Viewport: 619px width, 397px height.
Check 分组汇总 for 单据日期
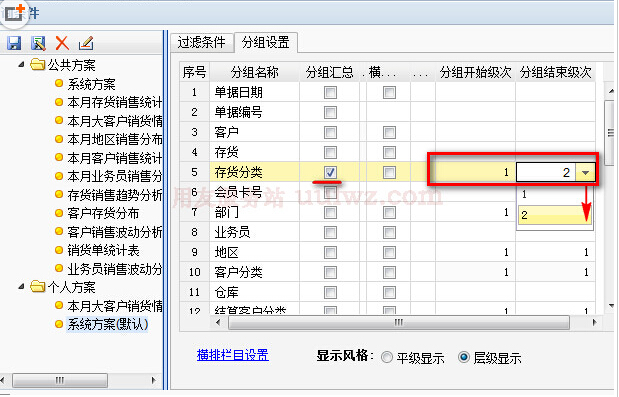[330, 92]
